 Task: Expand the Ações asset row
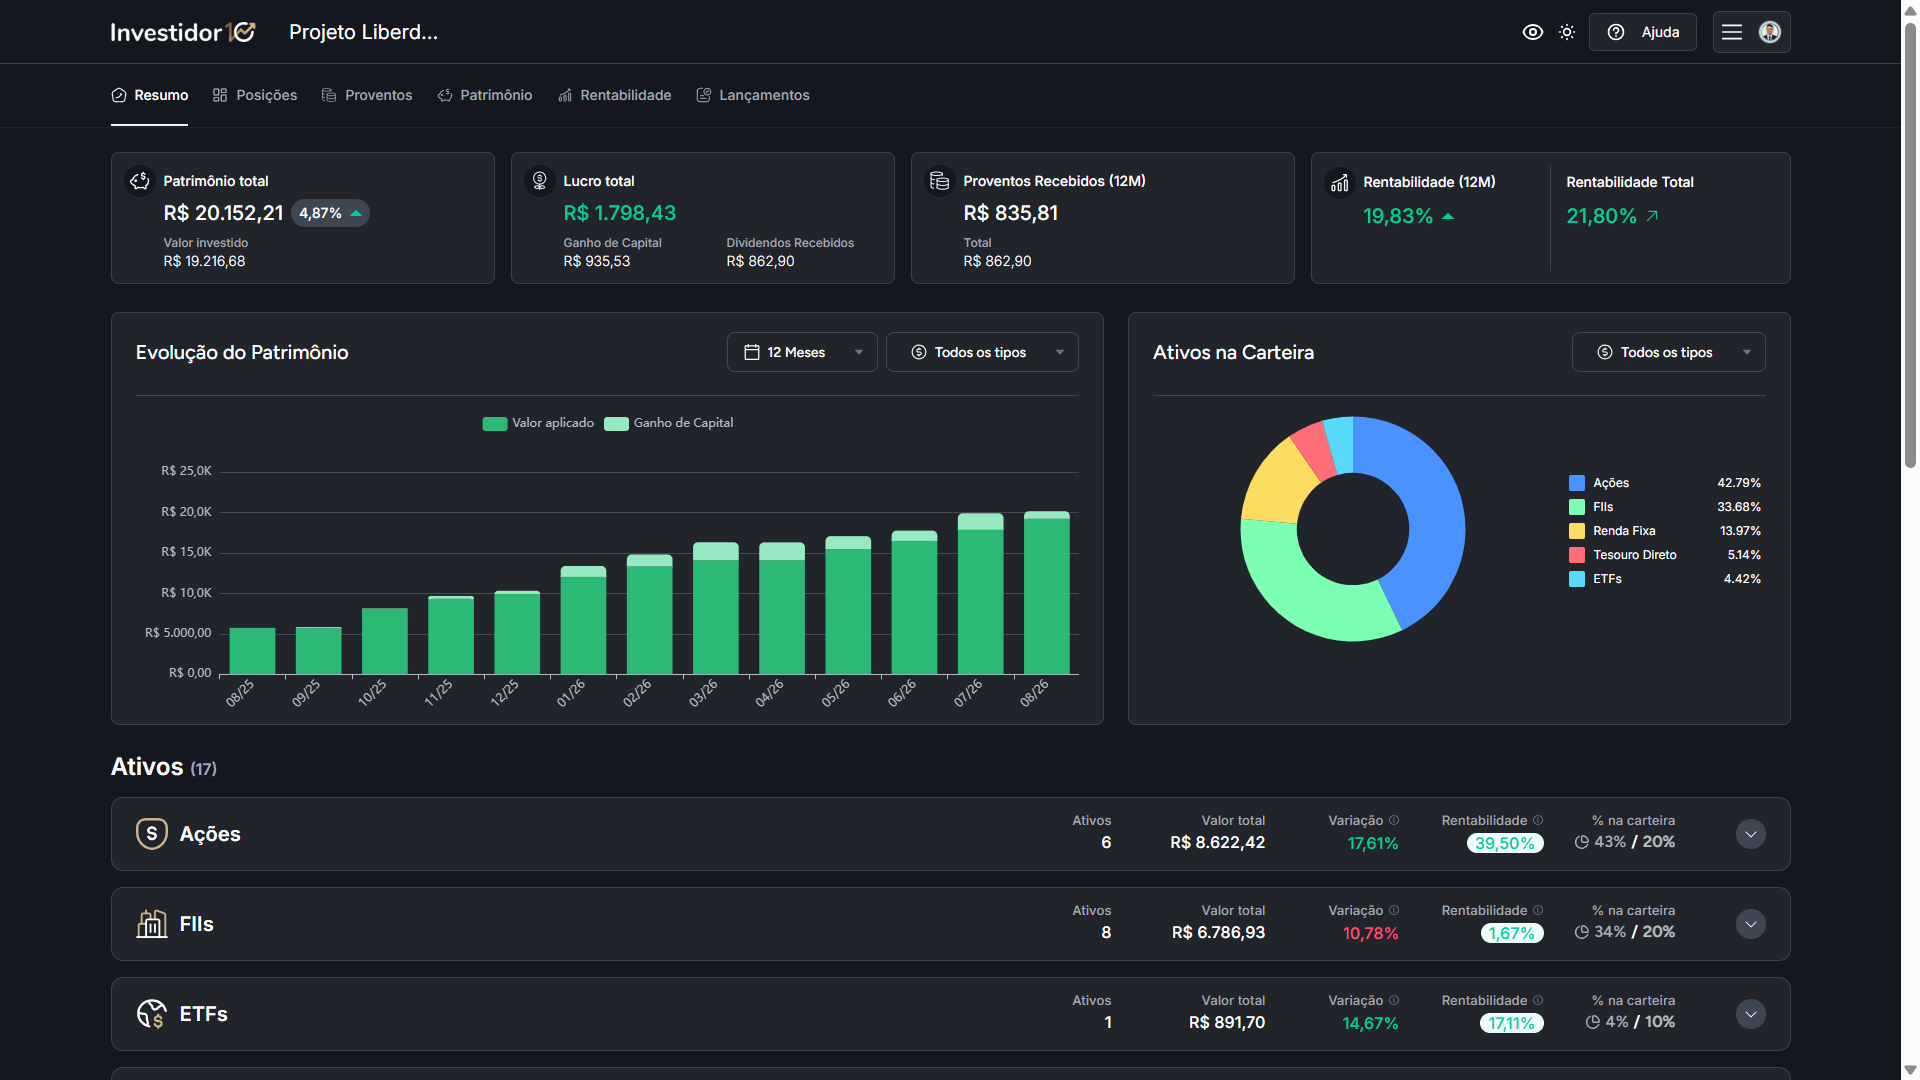[1750, 834]
